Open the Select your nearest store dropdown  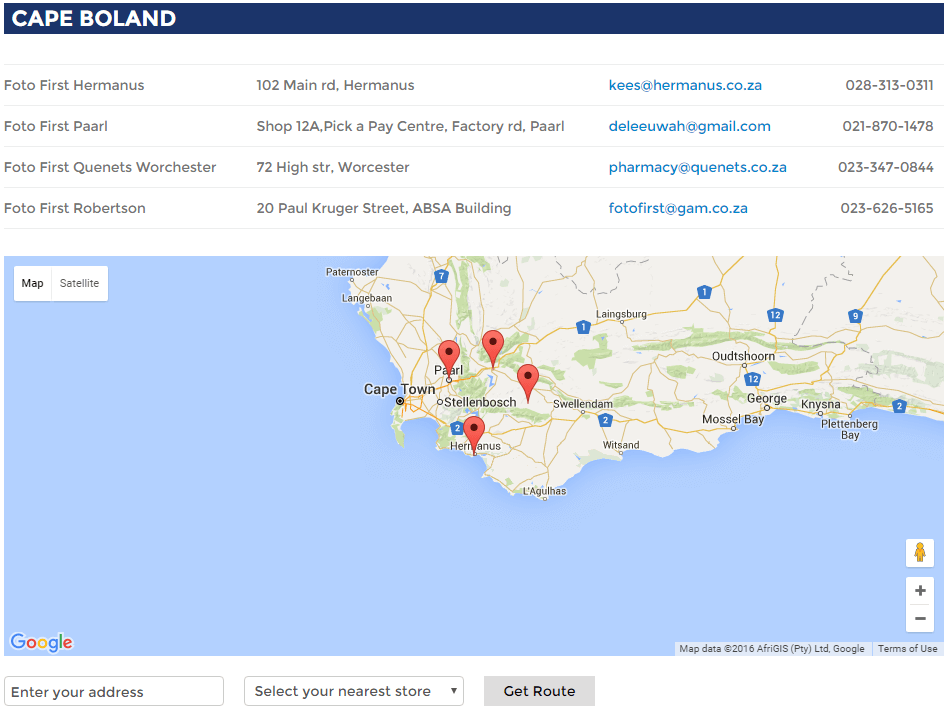354,691
